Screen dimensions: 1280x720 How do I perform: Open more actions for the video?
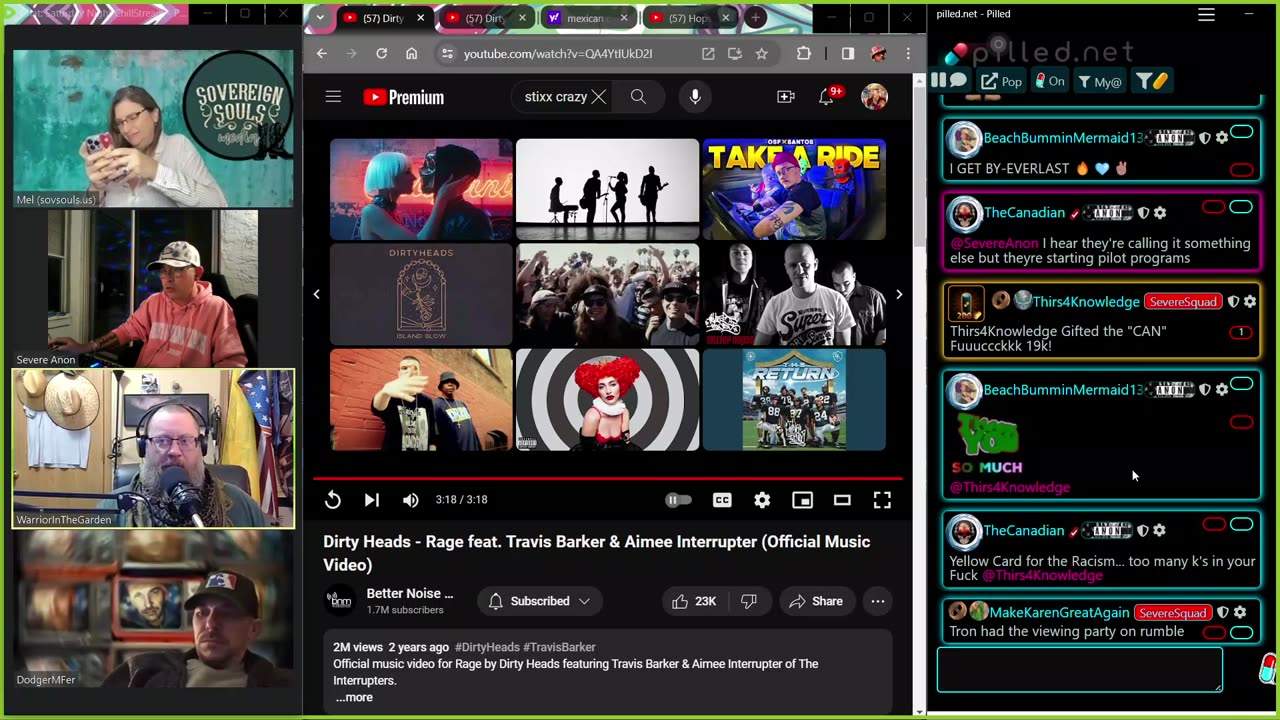(877, 601)
